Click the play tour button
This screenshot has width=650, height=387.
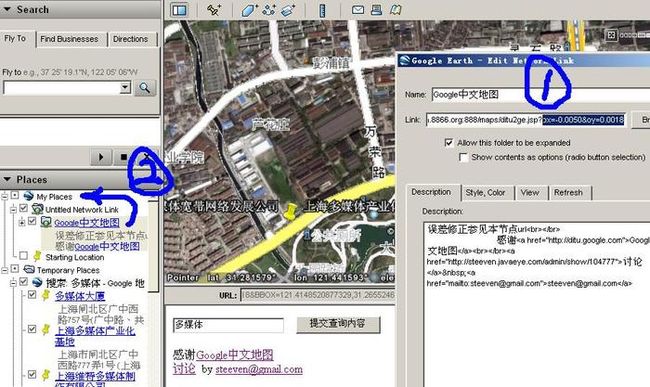point(101,157)
